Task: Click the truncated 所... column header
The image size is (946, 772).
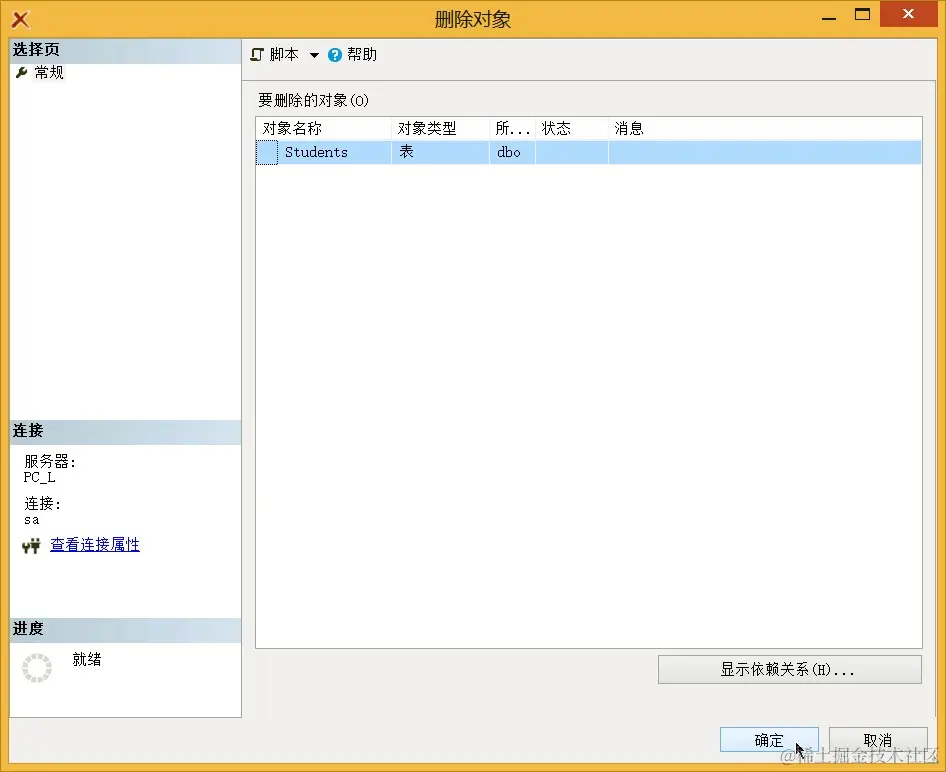Action: click(512, 128)
